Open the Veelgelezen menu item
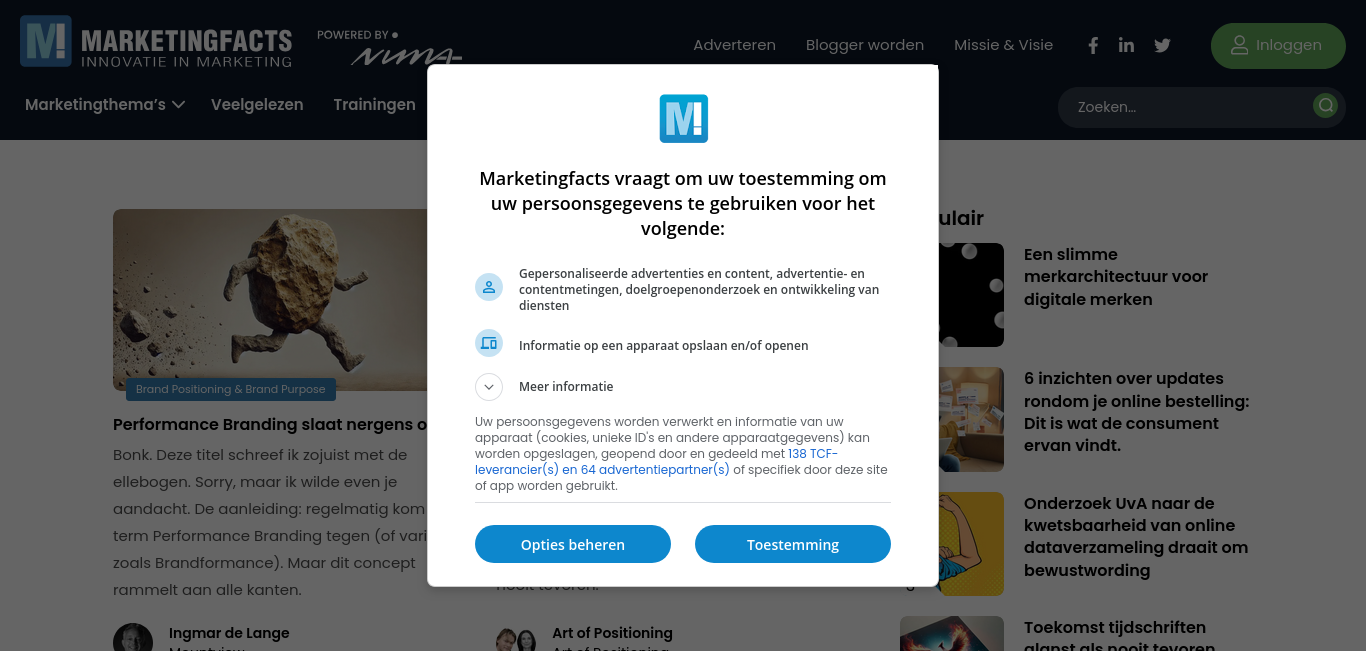 click(x=257, y=104)
